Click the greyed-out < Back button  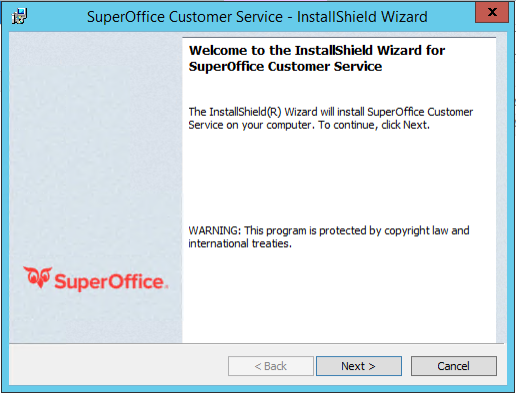click(x=271, y=366)
